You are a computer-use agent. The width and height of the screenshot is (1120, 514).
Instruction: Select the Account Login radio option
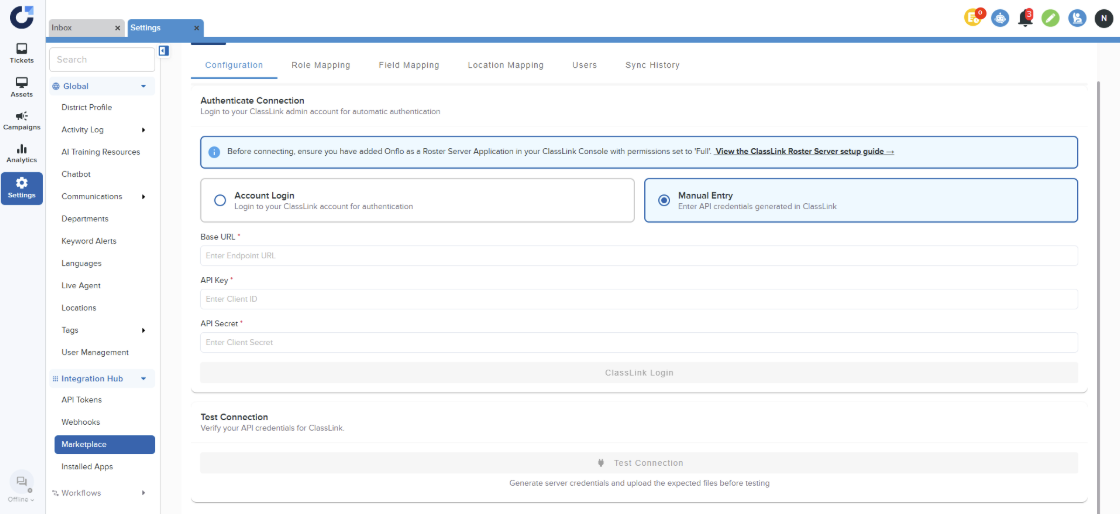(220, 200)
